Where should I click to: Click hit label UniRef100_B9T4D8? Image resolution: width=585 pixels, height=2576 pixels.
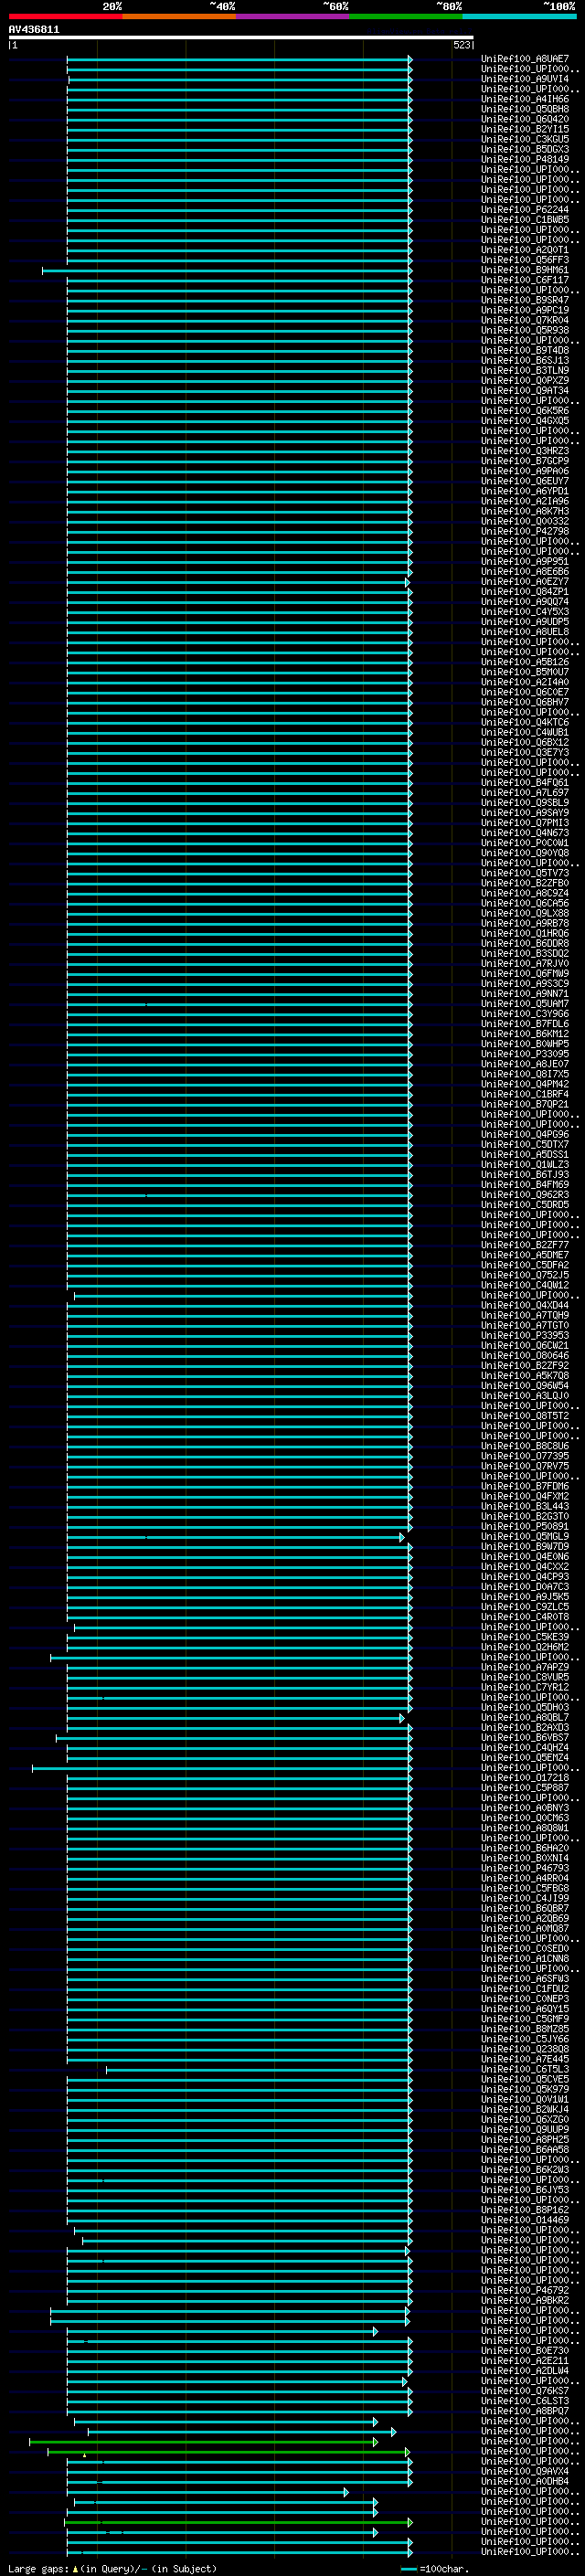click(x=525, y=350)
